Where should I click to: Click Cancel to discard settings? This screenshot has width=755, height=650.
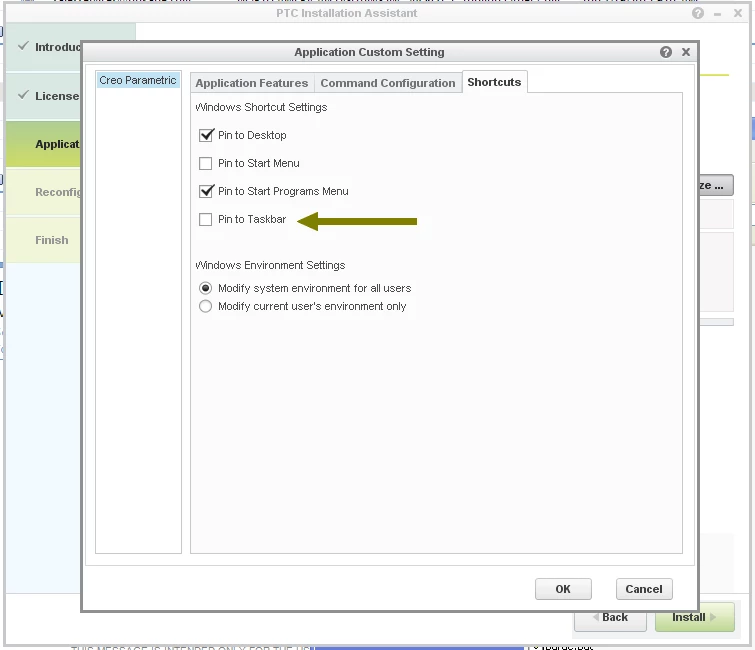[x=644, y=589]
